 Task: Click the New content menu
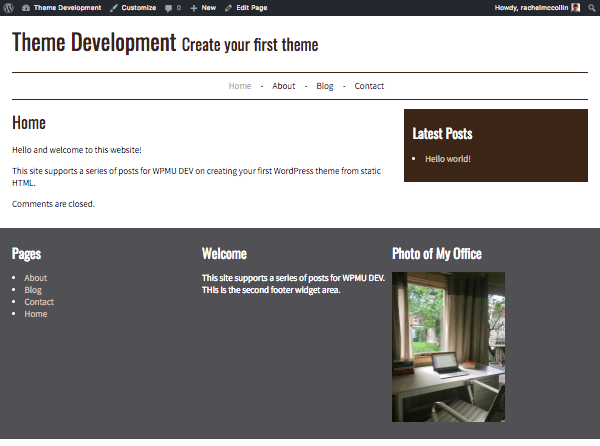(203, 8)
